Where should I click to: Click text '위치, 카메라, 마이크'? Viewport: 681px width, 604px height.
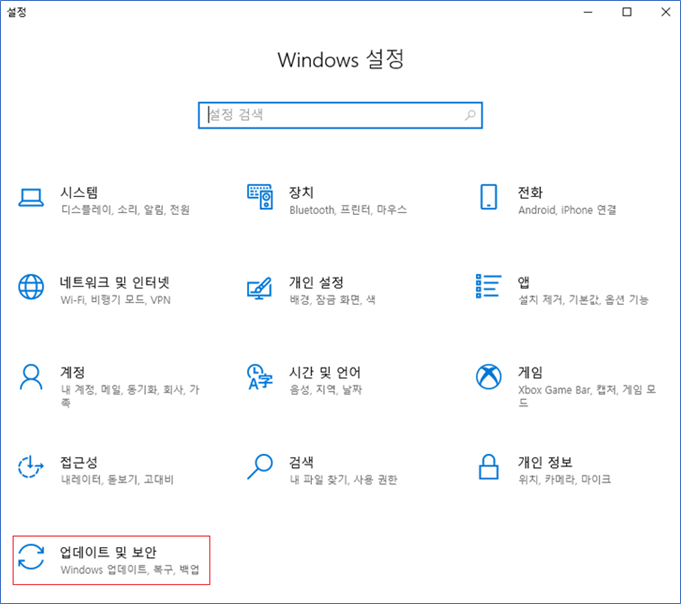point(565,479)
